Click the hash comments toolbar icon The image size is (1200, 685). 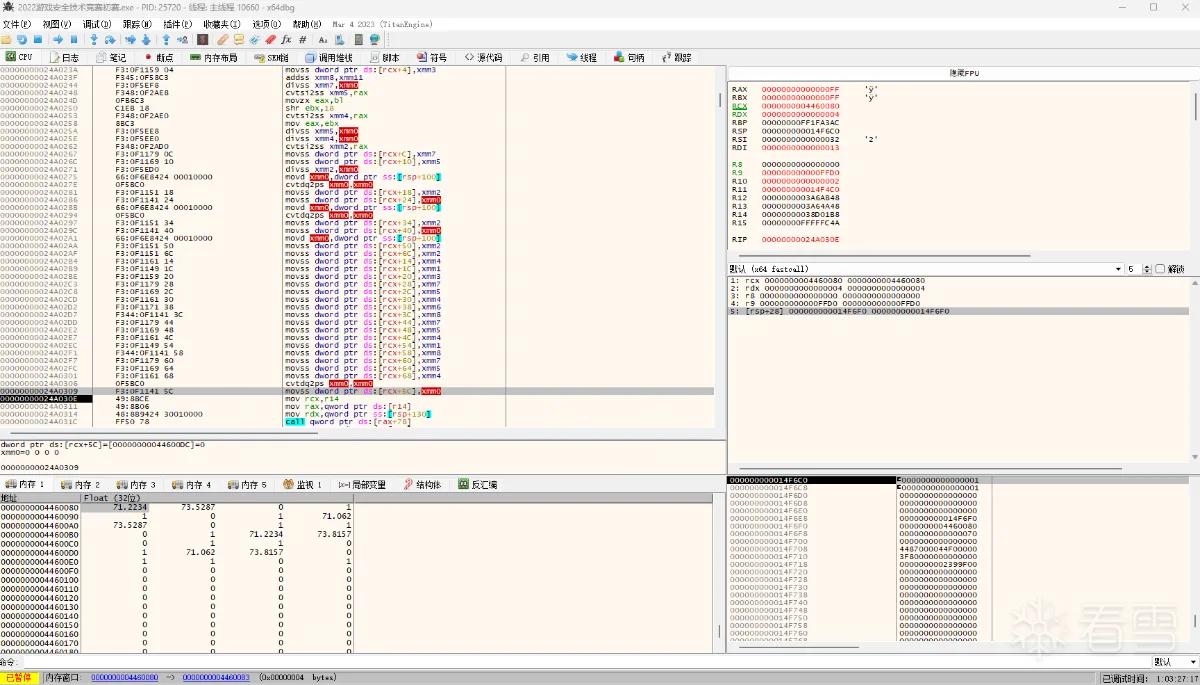coord(302,40)
